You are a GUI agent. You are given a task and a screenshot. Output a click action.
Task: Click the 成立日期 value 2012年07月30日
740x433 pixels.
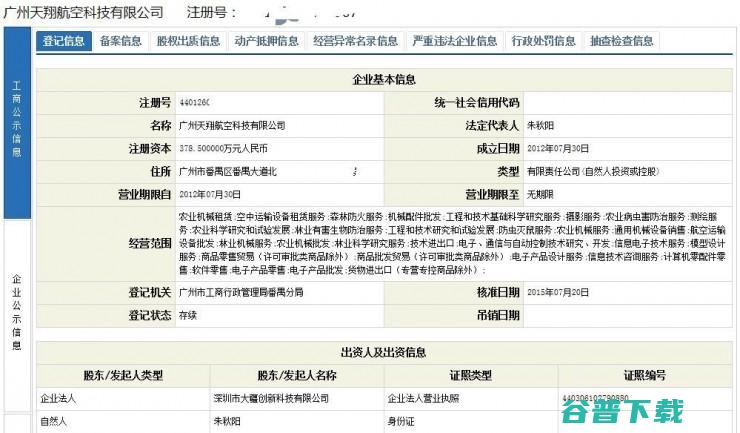[x=558, y=148]
